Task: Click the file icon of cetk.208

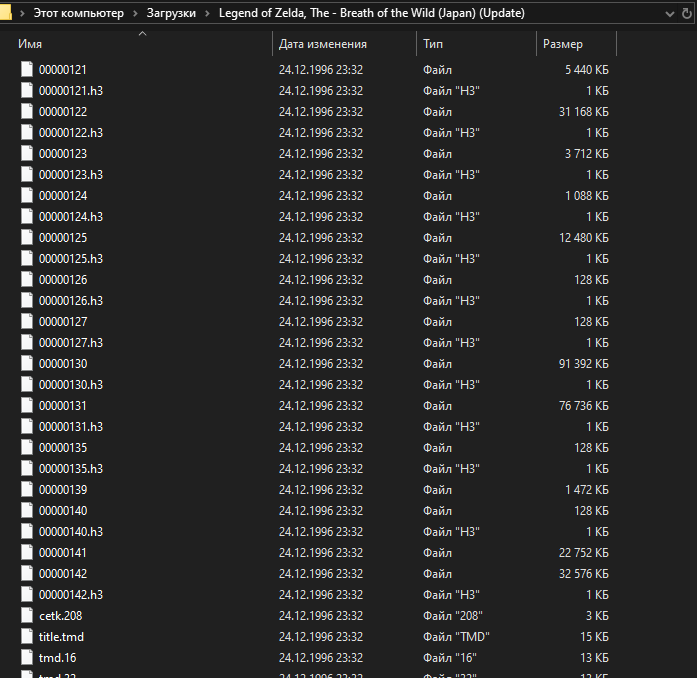Action: tap(27, 615)
